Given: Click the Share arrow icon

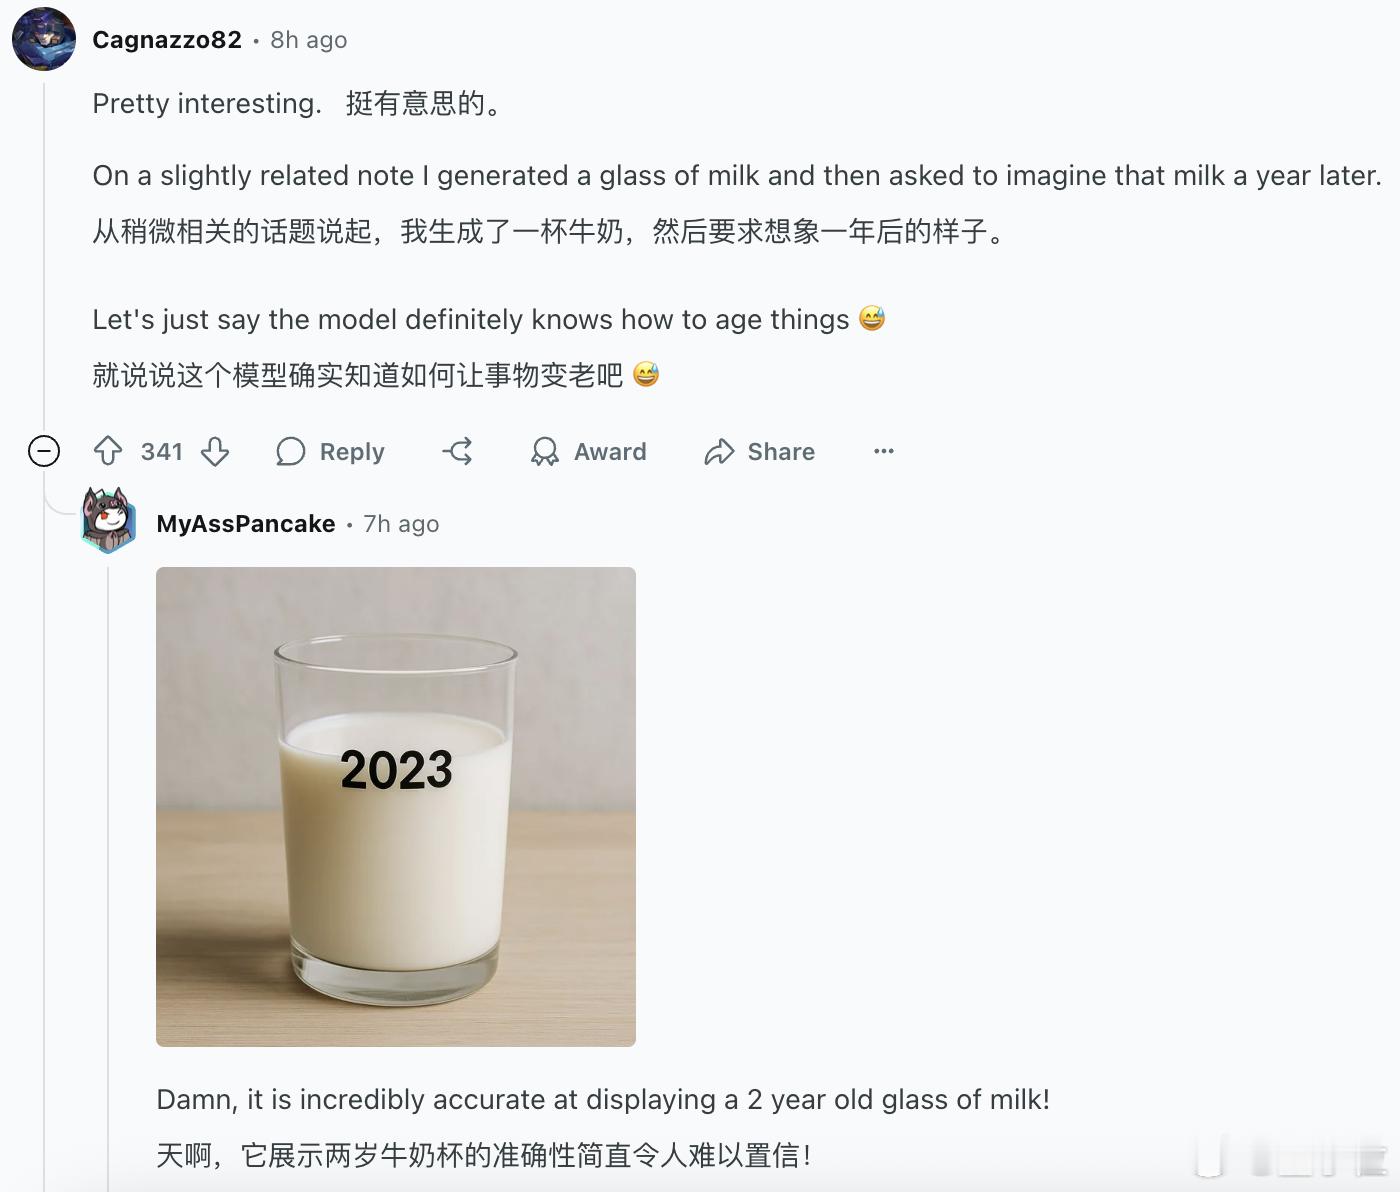Looking at the screenshot, I should 719,452.
